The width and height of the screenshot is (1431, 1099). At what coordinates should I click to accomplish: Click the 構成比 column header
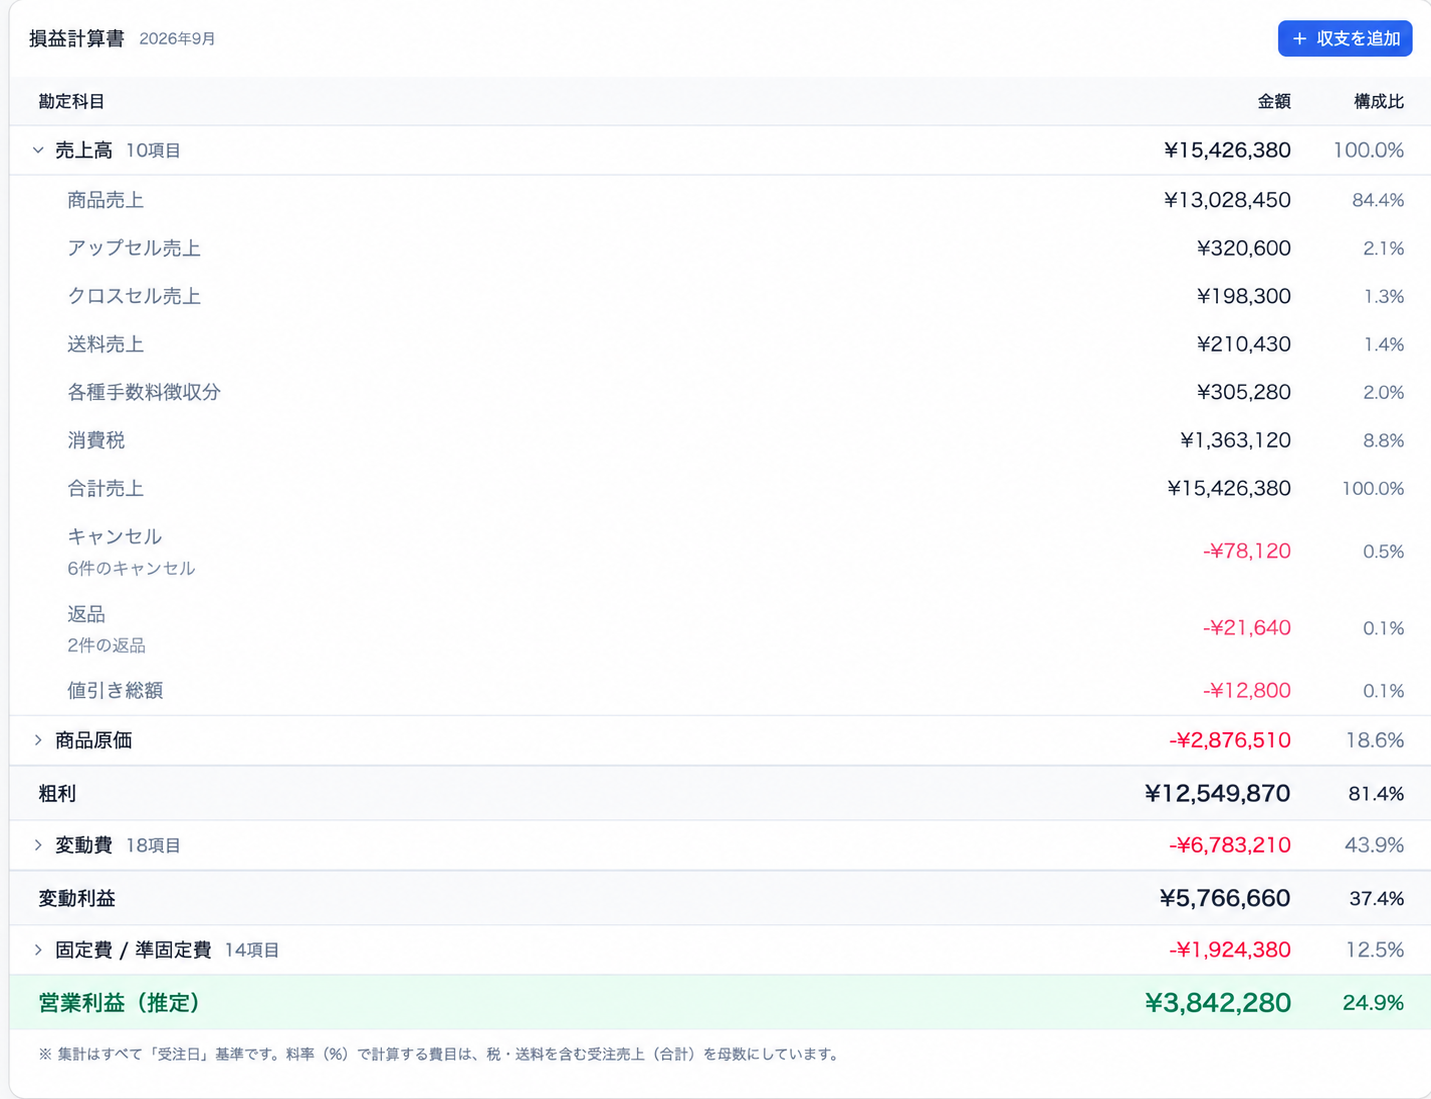(1379, 101)
